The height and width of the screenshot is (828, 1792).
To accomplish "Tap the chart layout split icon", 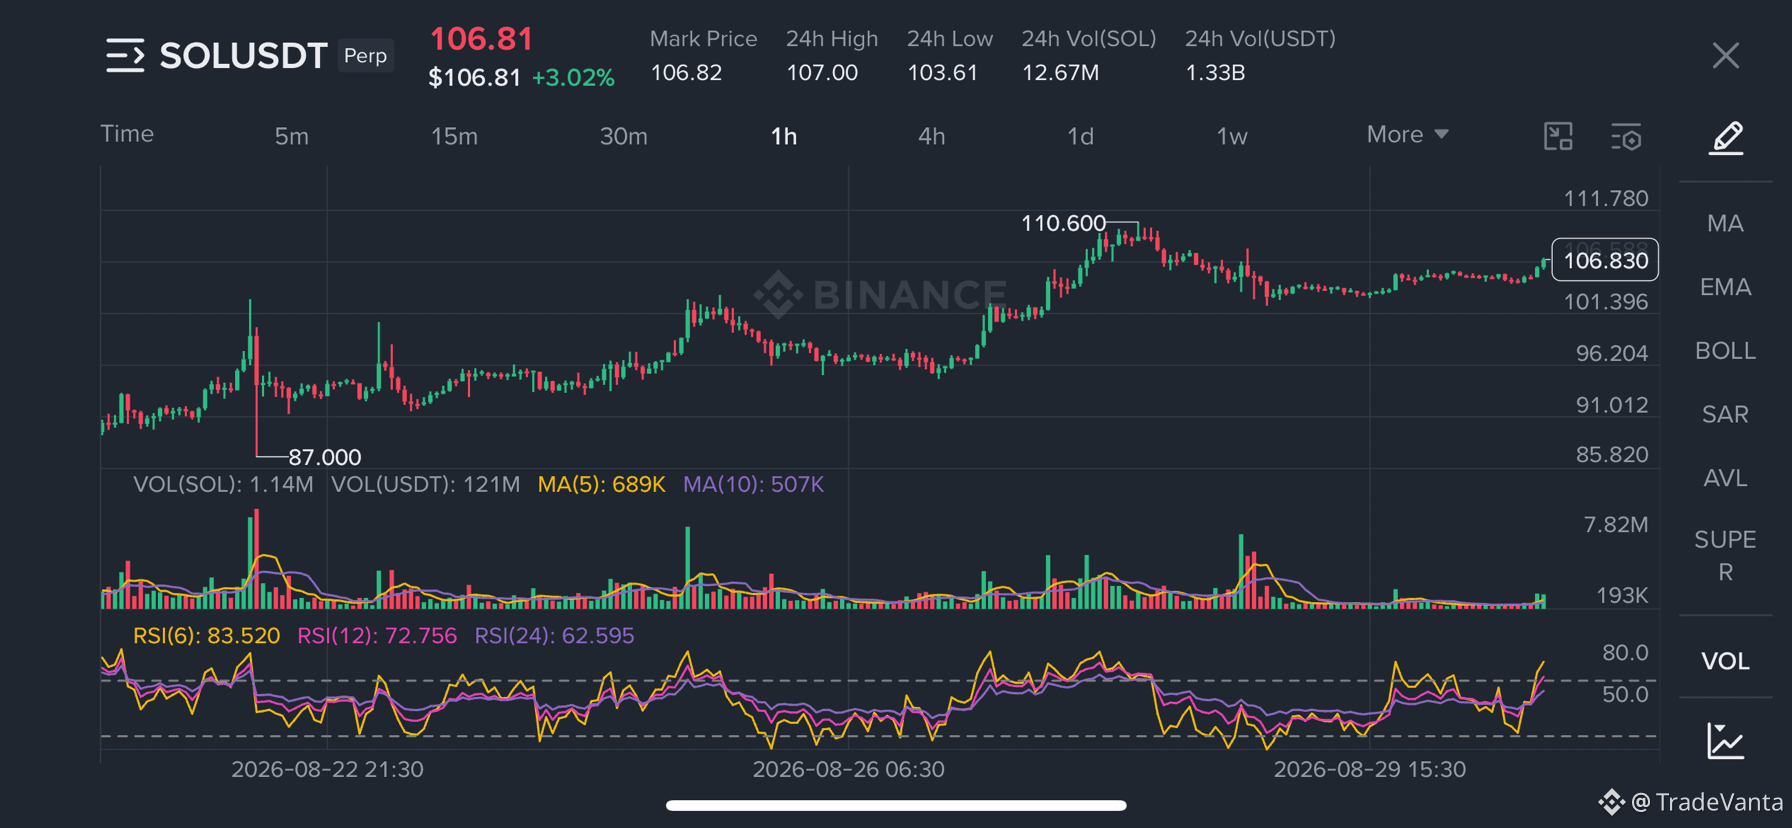I will [1558, 136].
